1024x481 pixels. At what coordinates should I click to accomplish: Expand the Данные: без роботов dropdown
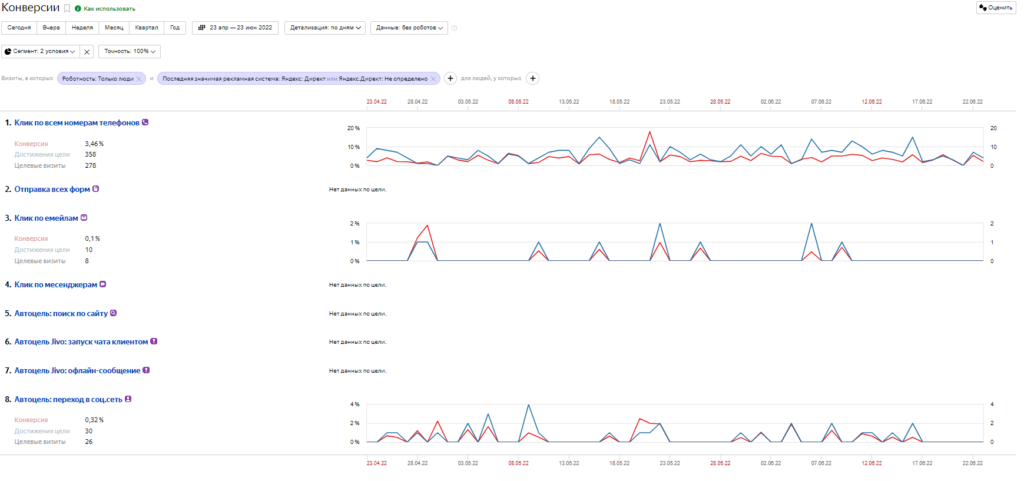click(x=409, y=28)
